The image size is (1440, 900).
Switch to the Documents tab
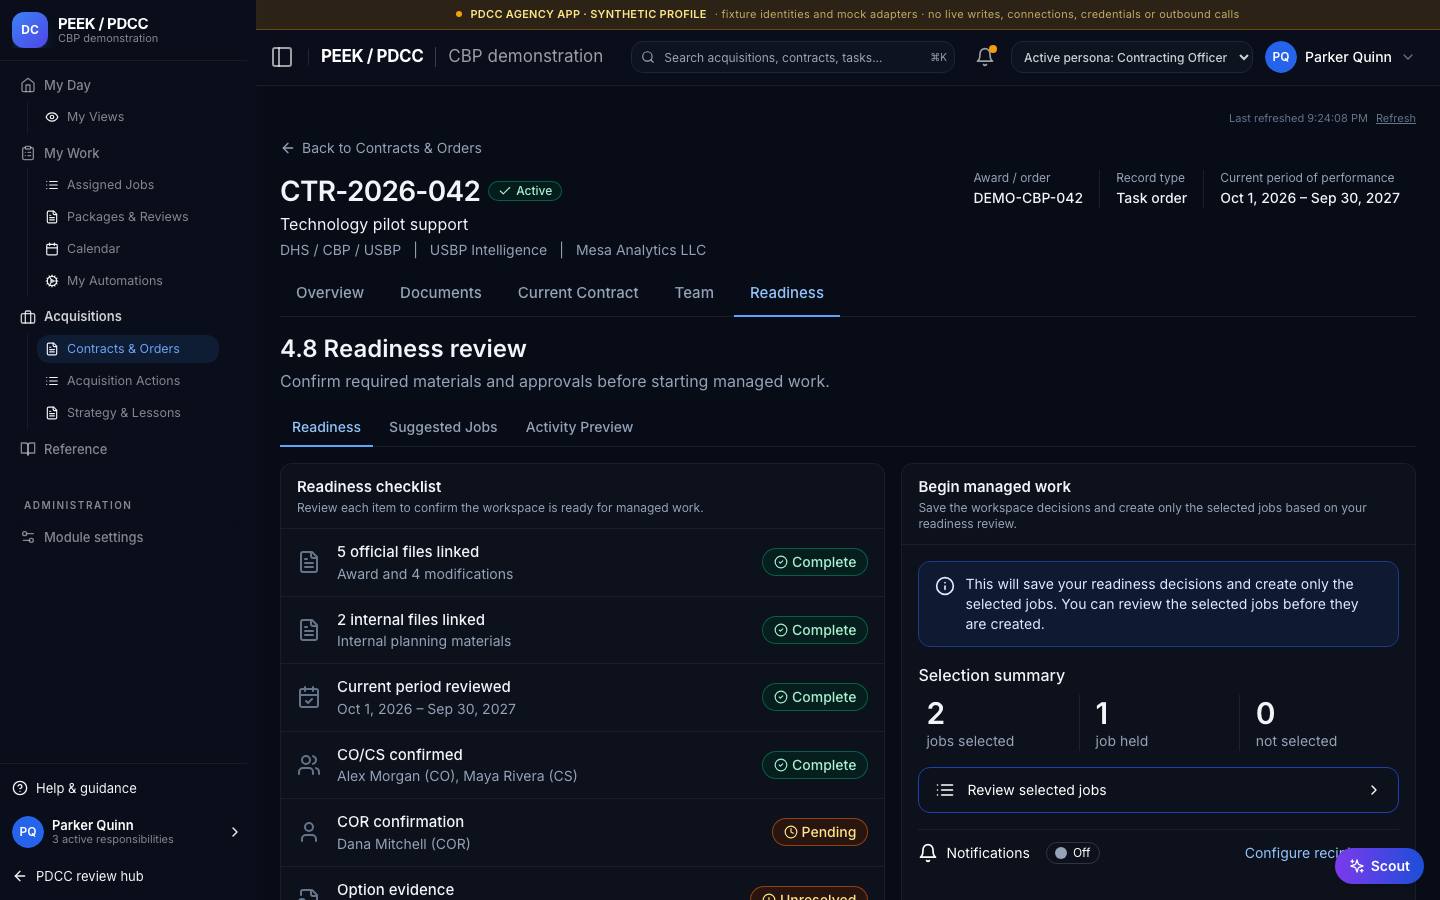coord(441,293)
